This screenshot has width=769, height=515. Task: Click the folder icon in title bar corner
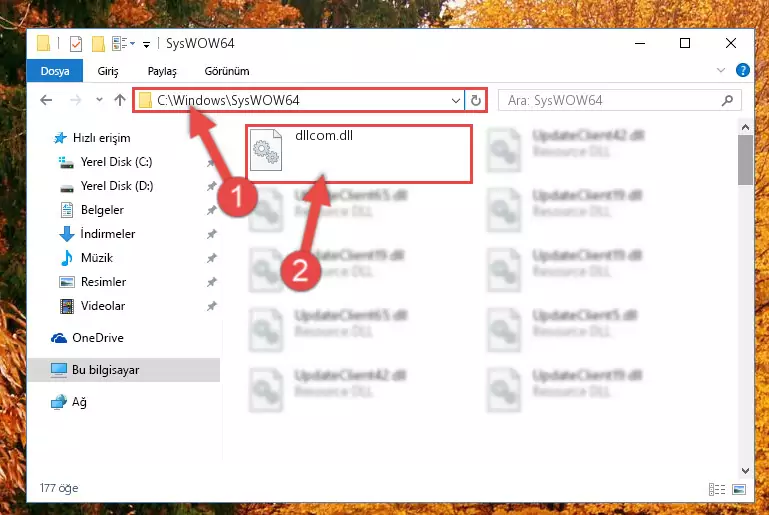pyautogui.click(x=44, y=44)
